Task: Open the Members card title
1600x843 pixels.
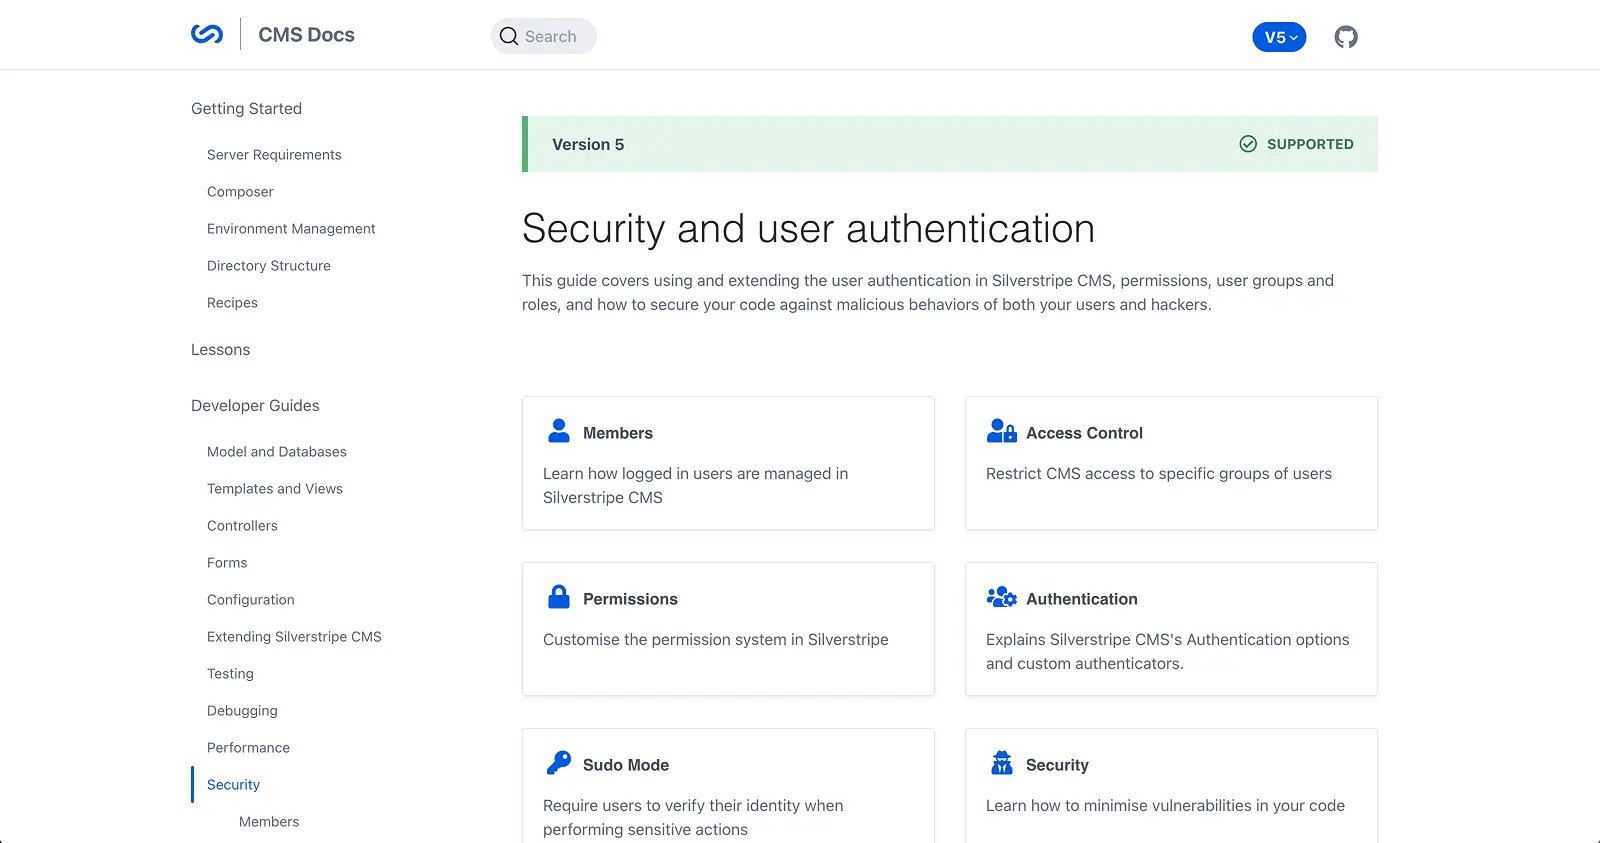Action: [618, 433]
